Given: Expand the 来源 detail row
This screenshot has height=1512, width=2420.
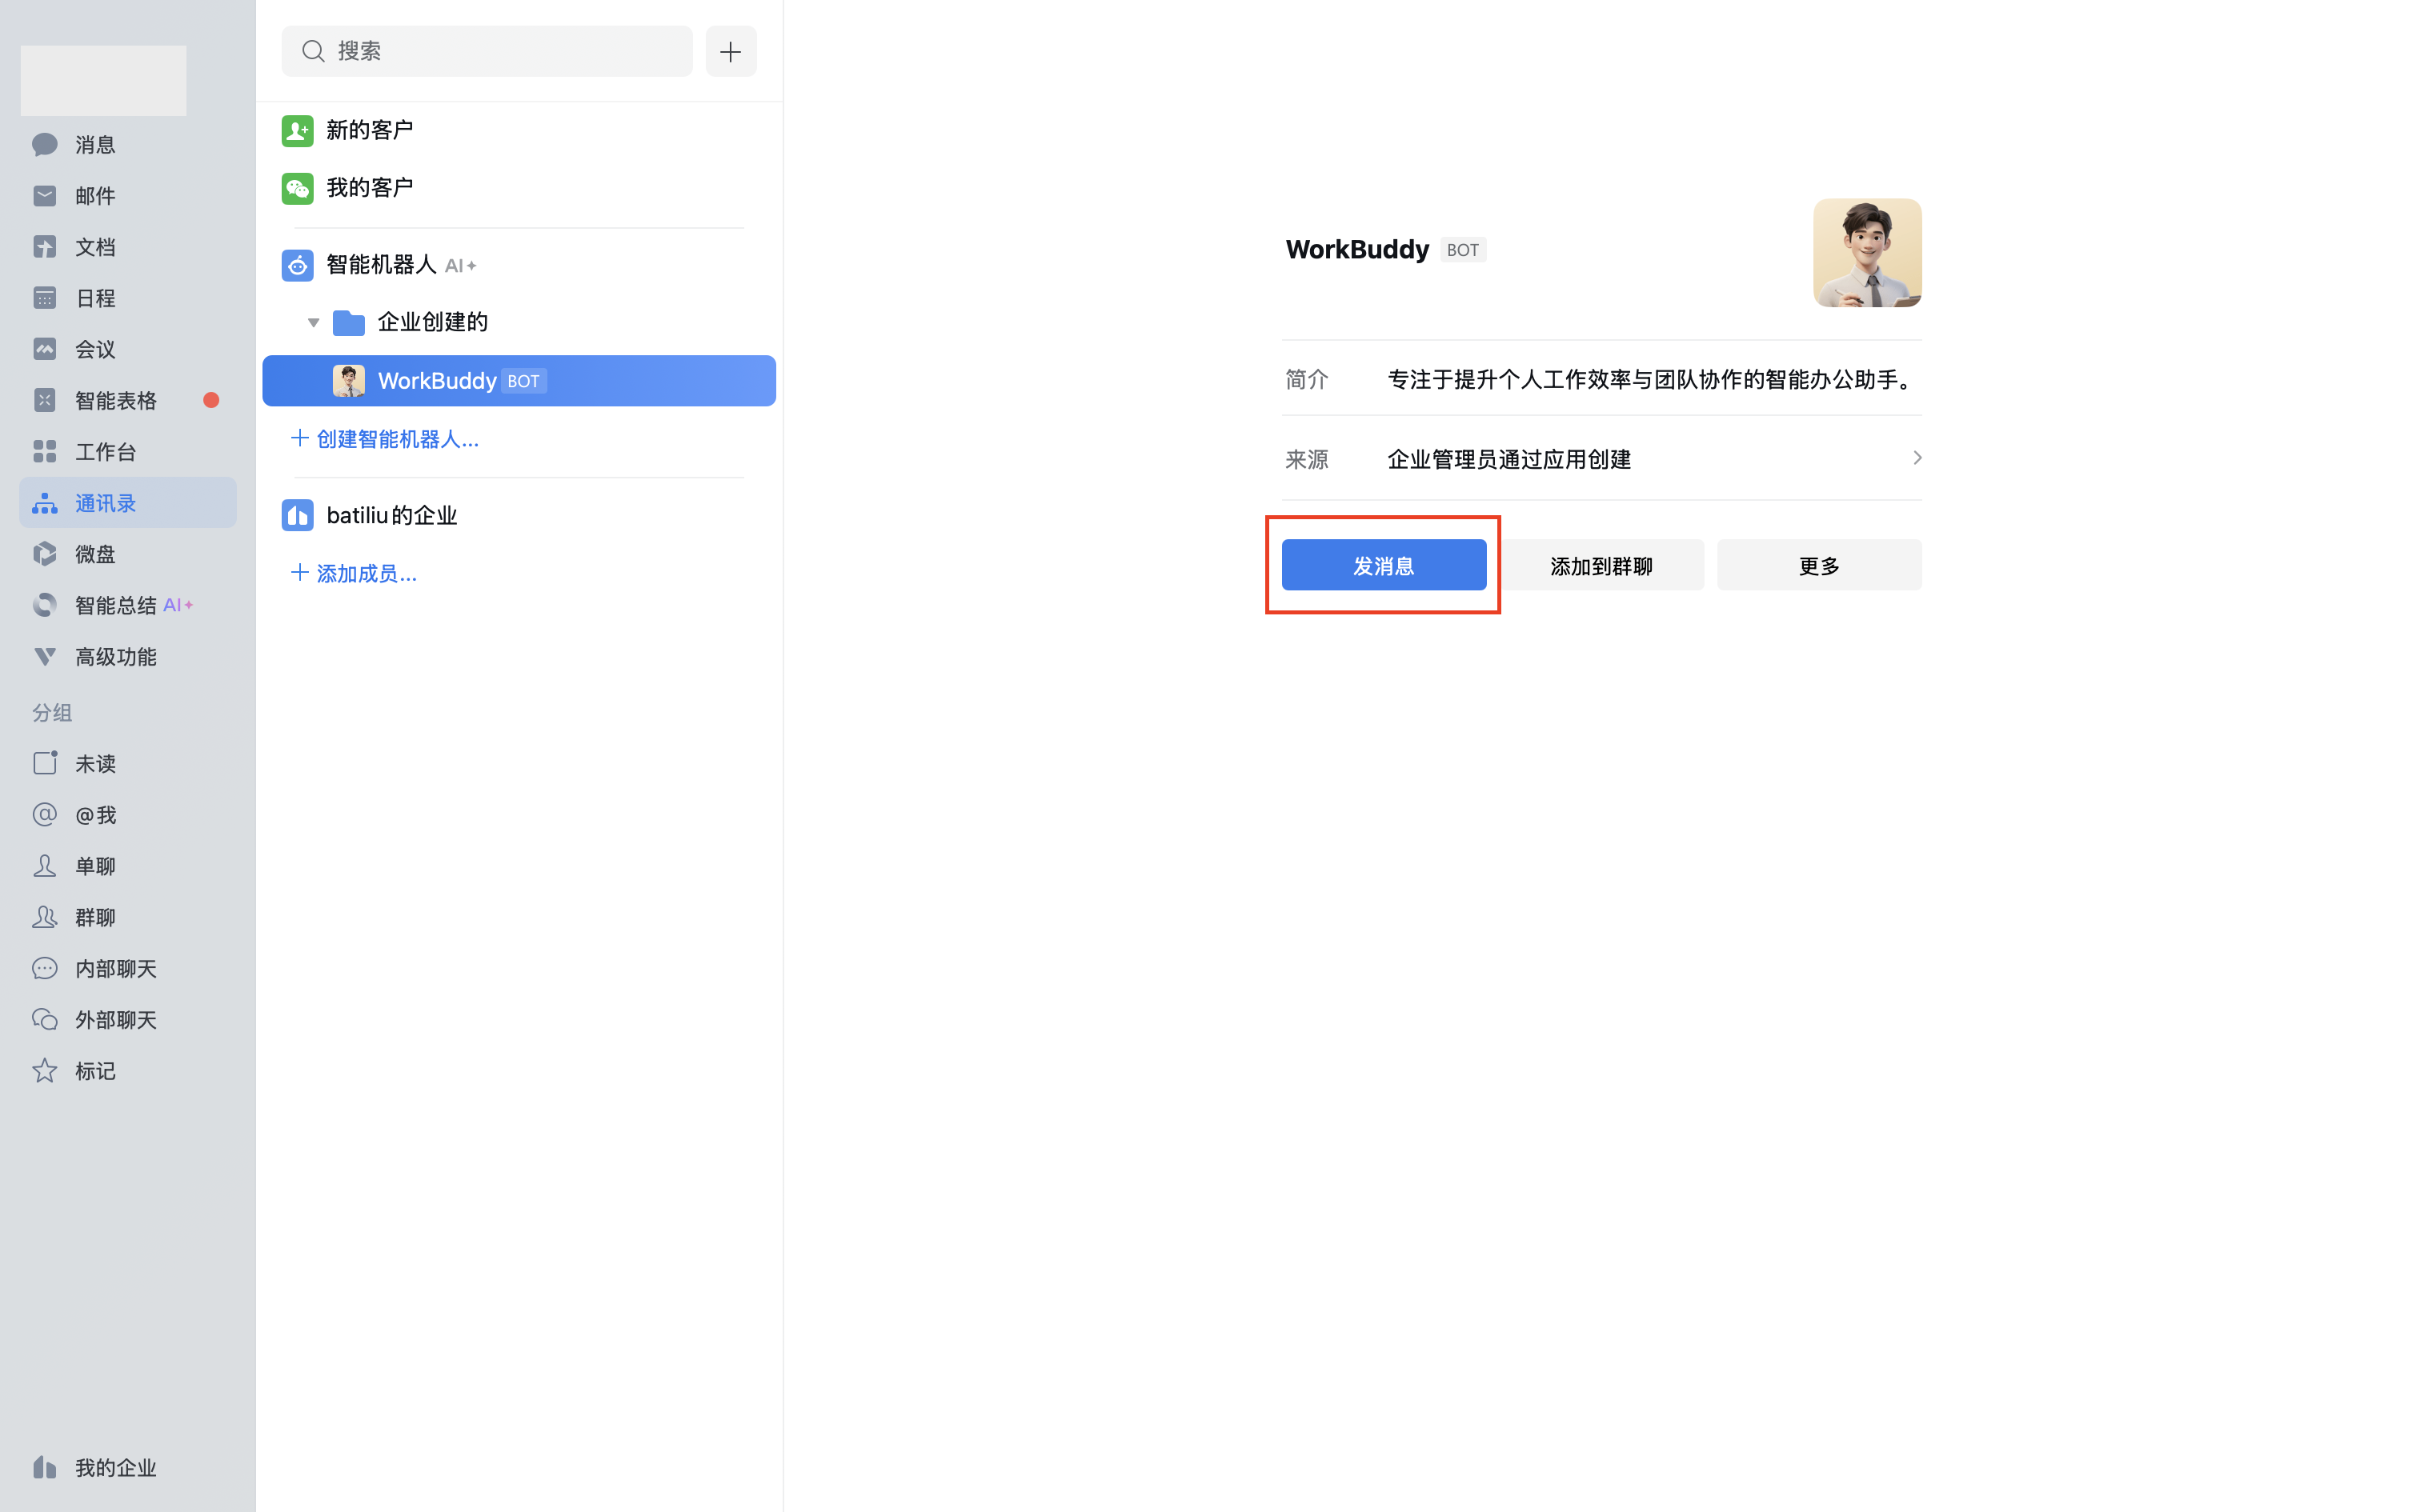Looking at the screenshot, I should pyautogui.click(x=1917, y=458).
